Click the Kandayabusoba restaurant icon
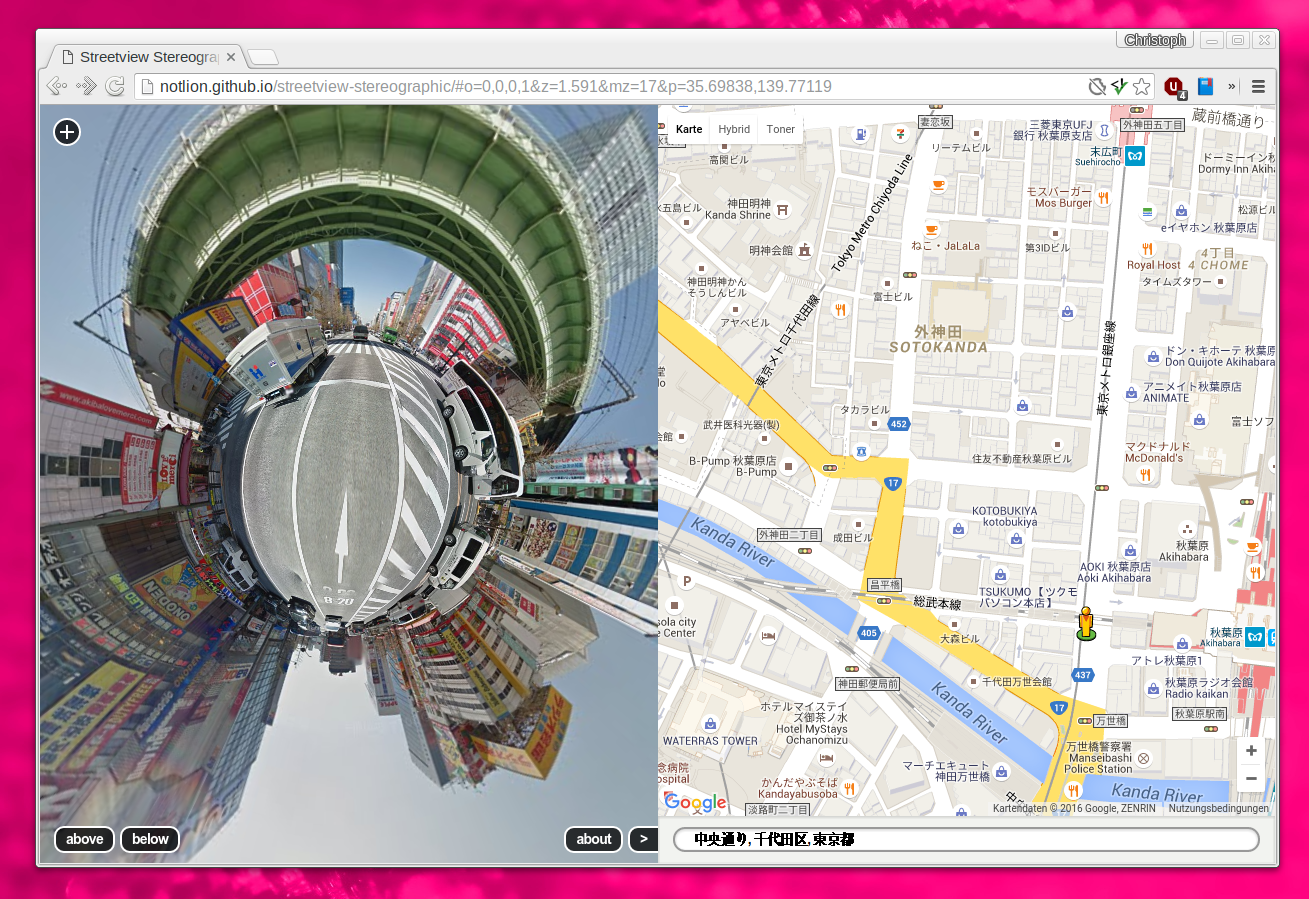1309x899 pixels. [848, 789]
